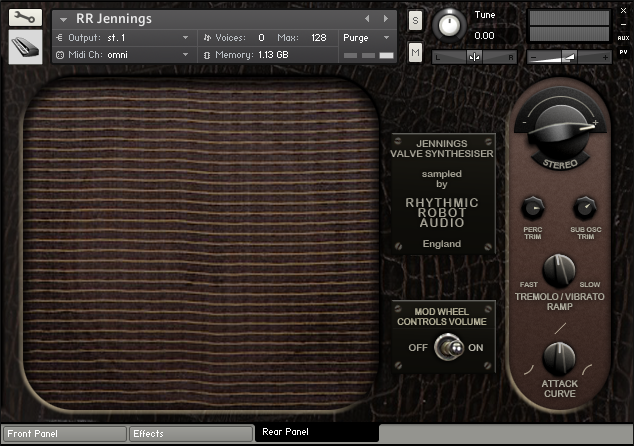Click the SUB OSC TRIM knob
The width and height of the screenshot is (634, 446).
[x=585, y=208]
